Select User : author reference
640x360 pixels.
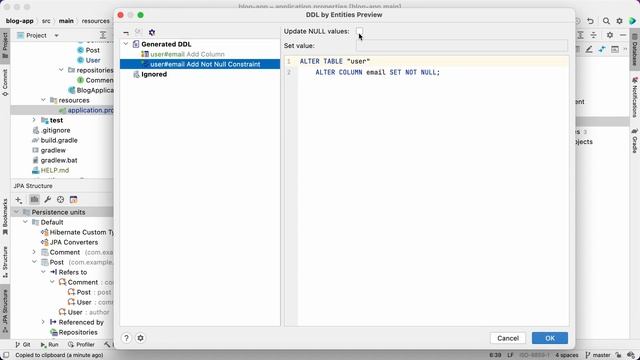click(84, 312)
